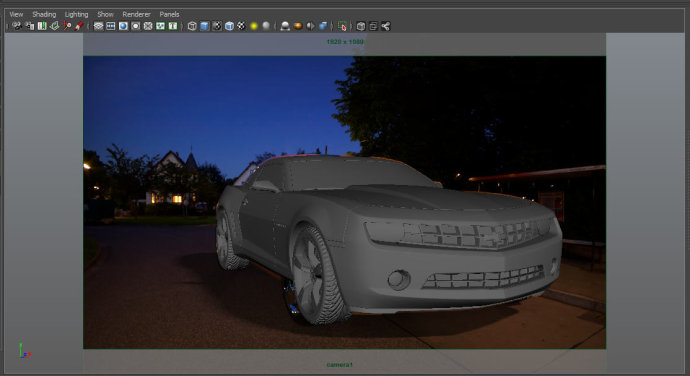Screen dimensions: 690x376
Task: Click the Use Default Material icon
Action: 217,26
